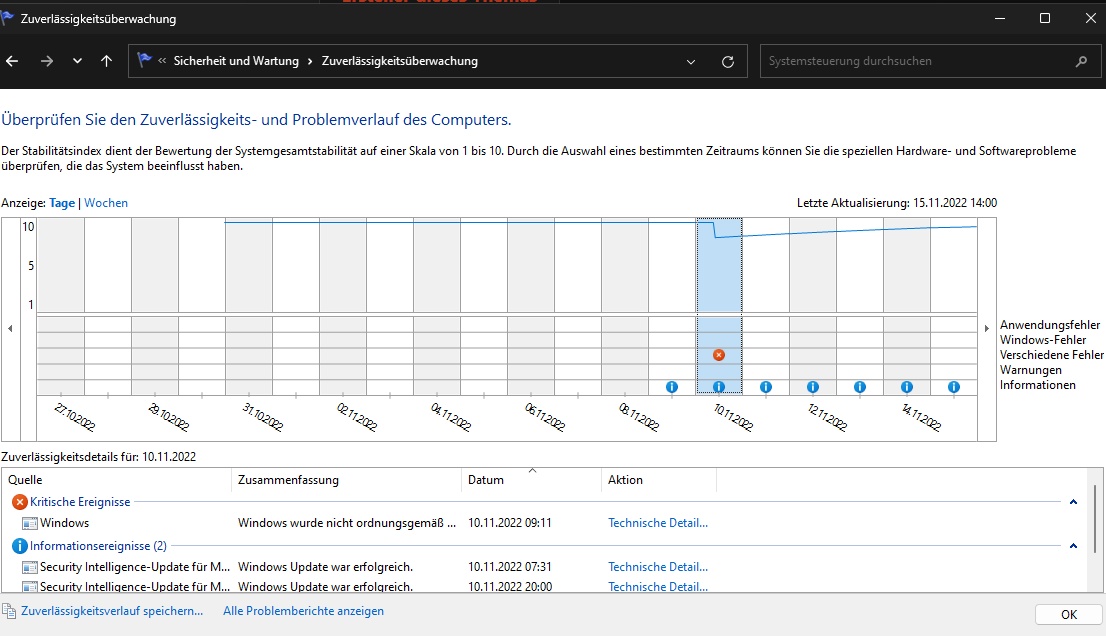The width and height of the screenshot is (1106, 636).
Task: Go forward with the right arrow button
Action: (47, 61)
